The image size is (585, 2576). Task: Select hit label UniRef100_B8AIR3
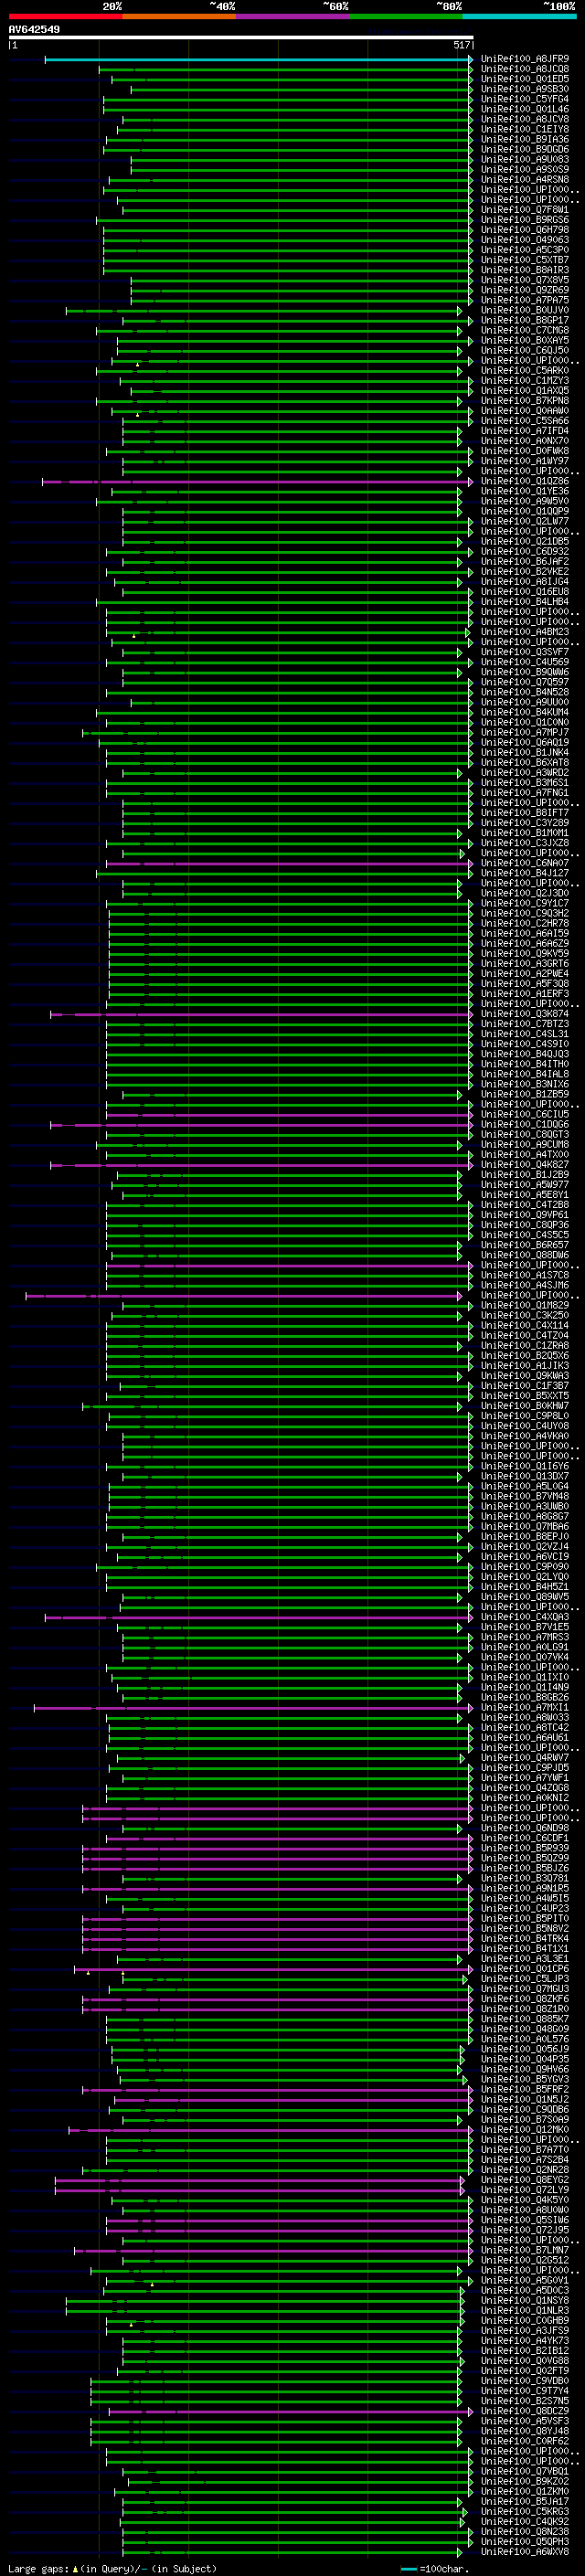click(525, 270)
